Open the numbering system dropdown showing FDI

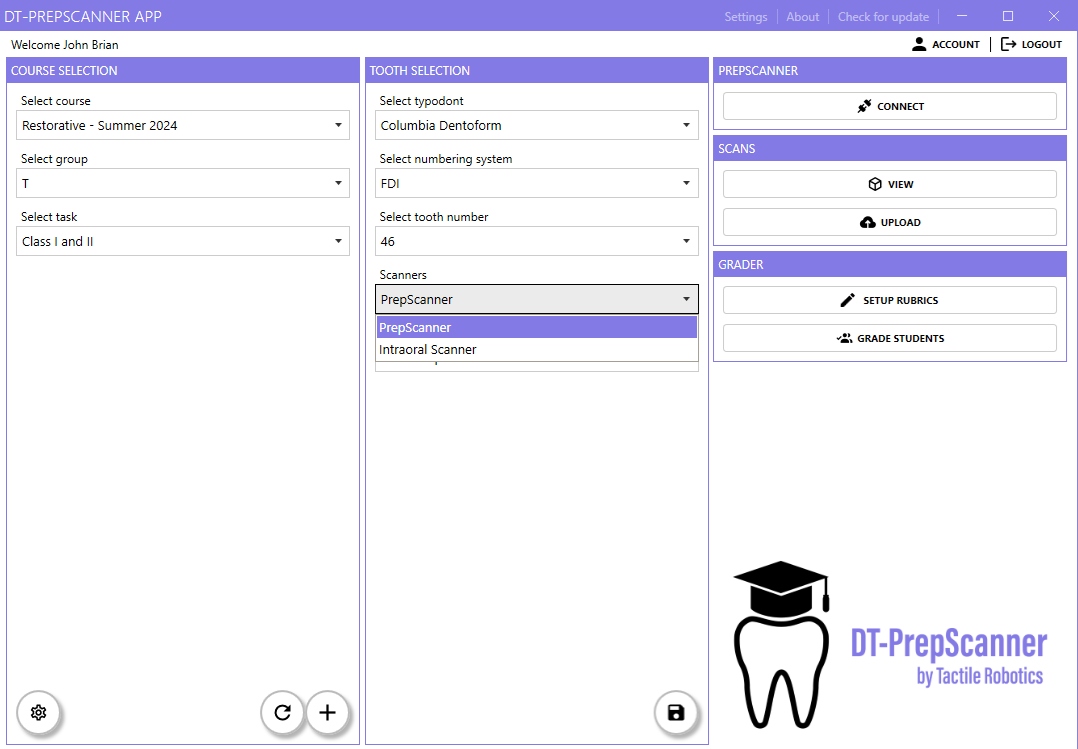point(537,183)
